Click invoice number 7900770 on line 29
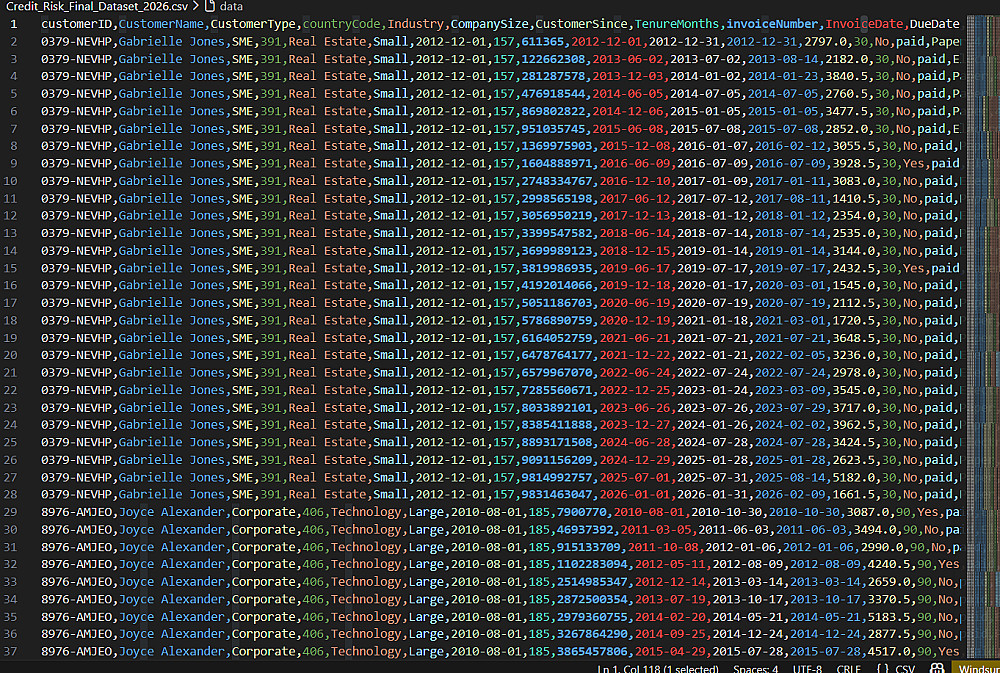Image resolution: width=1000 pixels, height=673 pixels. [x=582, y=512]
